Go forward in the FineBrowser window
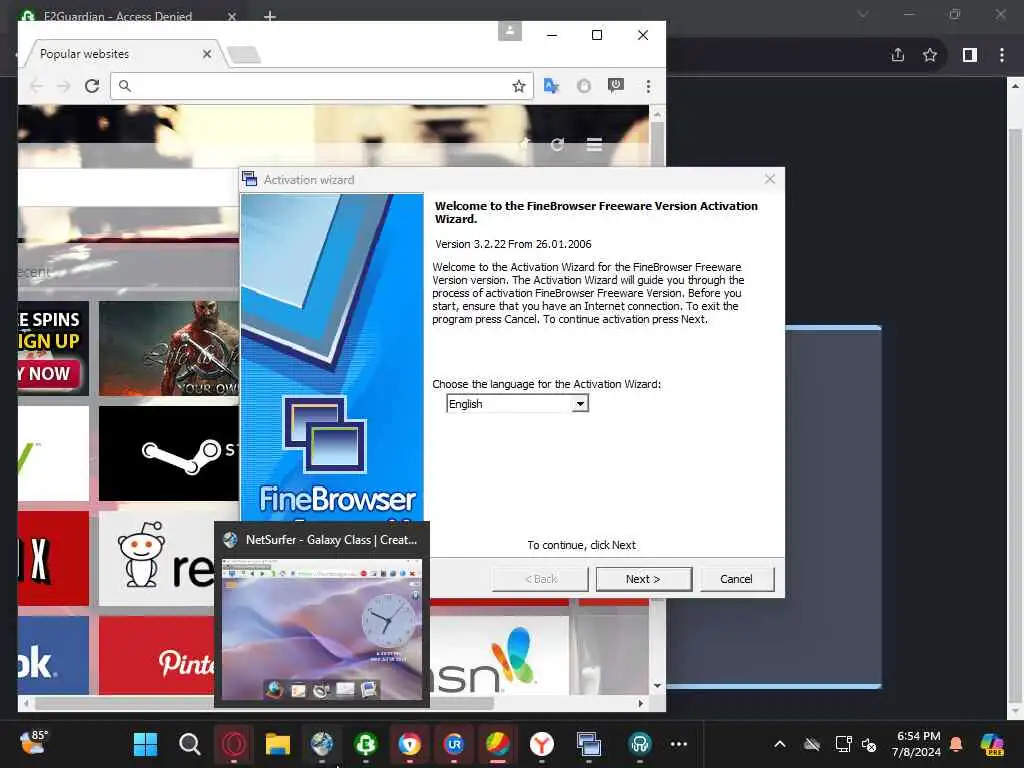The width and height of the screenshot is (1024, 768). [x=63, y=86]
